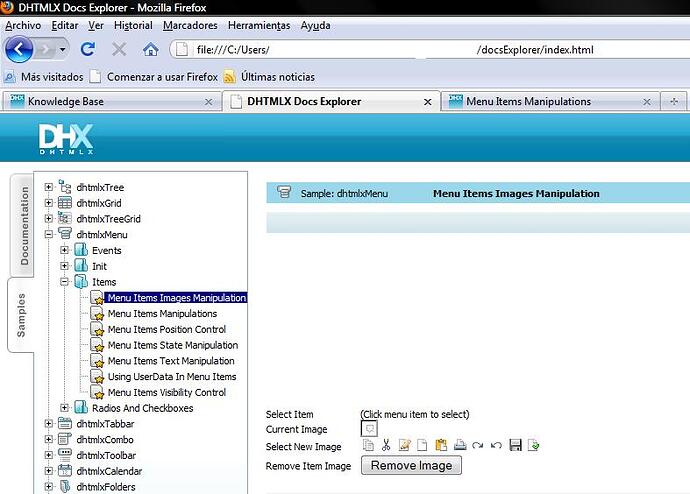
Task: Expand the dhtmlxToolbar node
Action: click(x=49, y=455)
